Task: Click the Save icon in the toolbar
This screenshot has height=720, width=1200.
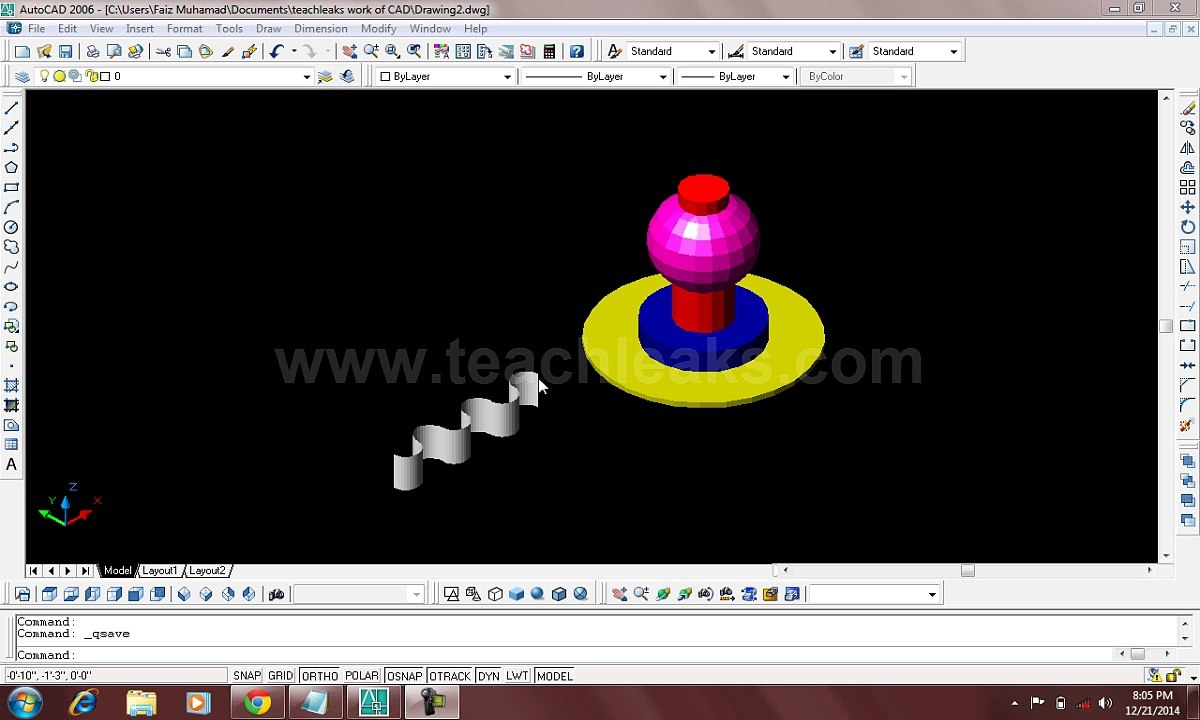Action: tap(66, 51)
